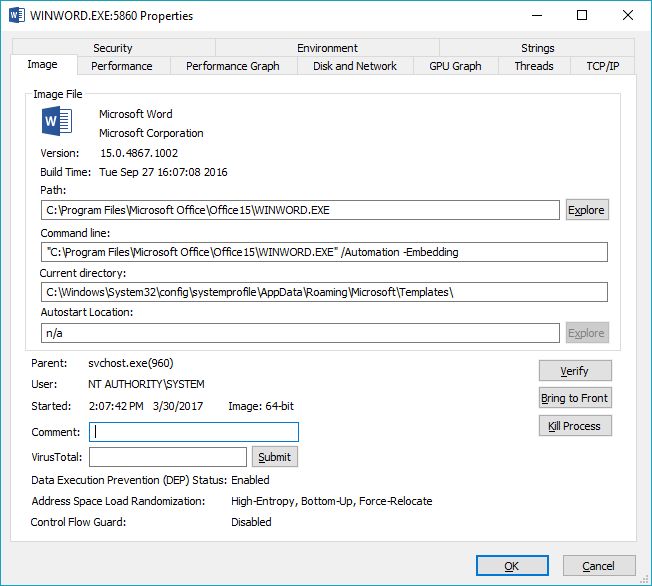Switch to the Security tab
This screenshot has width=652, height=586.
click(113, 48)
